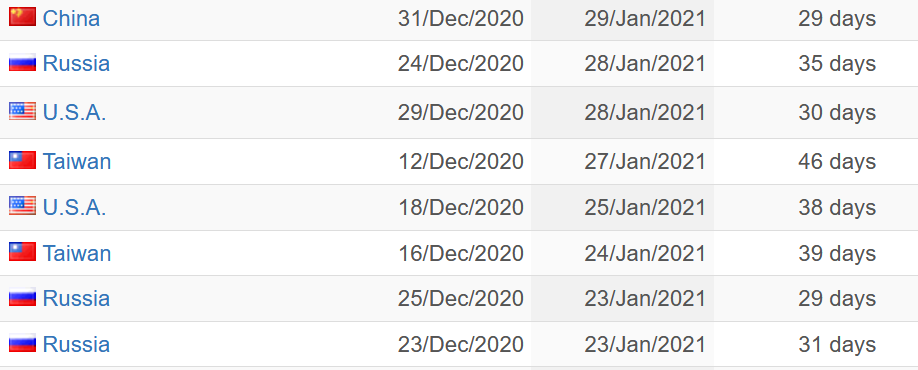Open the Taiwan link dated 12/Dec/2020
The width and height of the screenshot is (918, 370).
[x=77, y=161]
